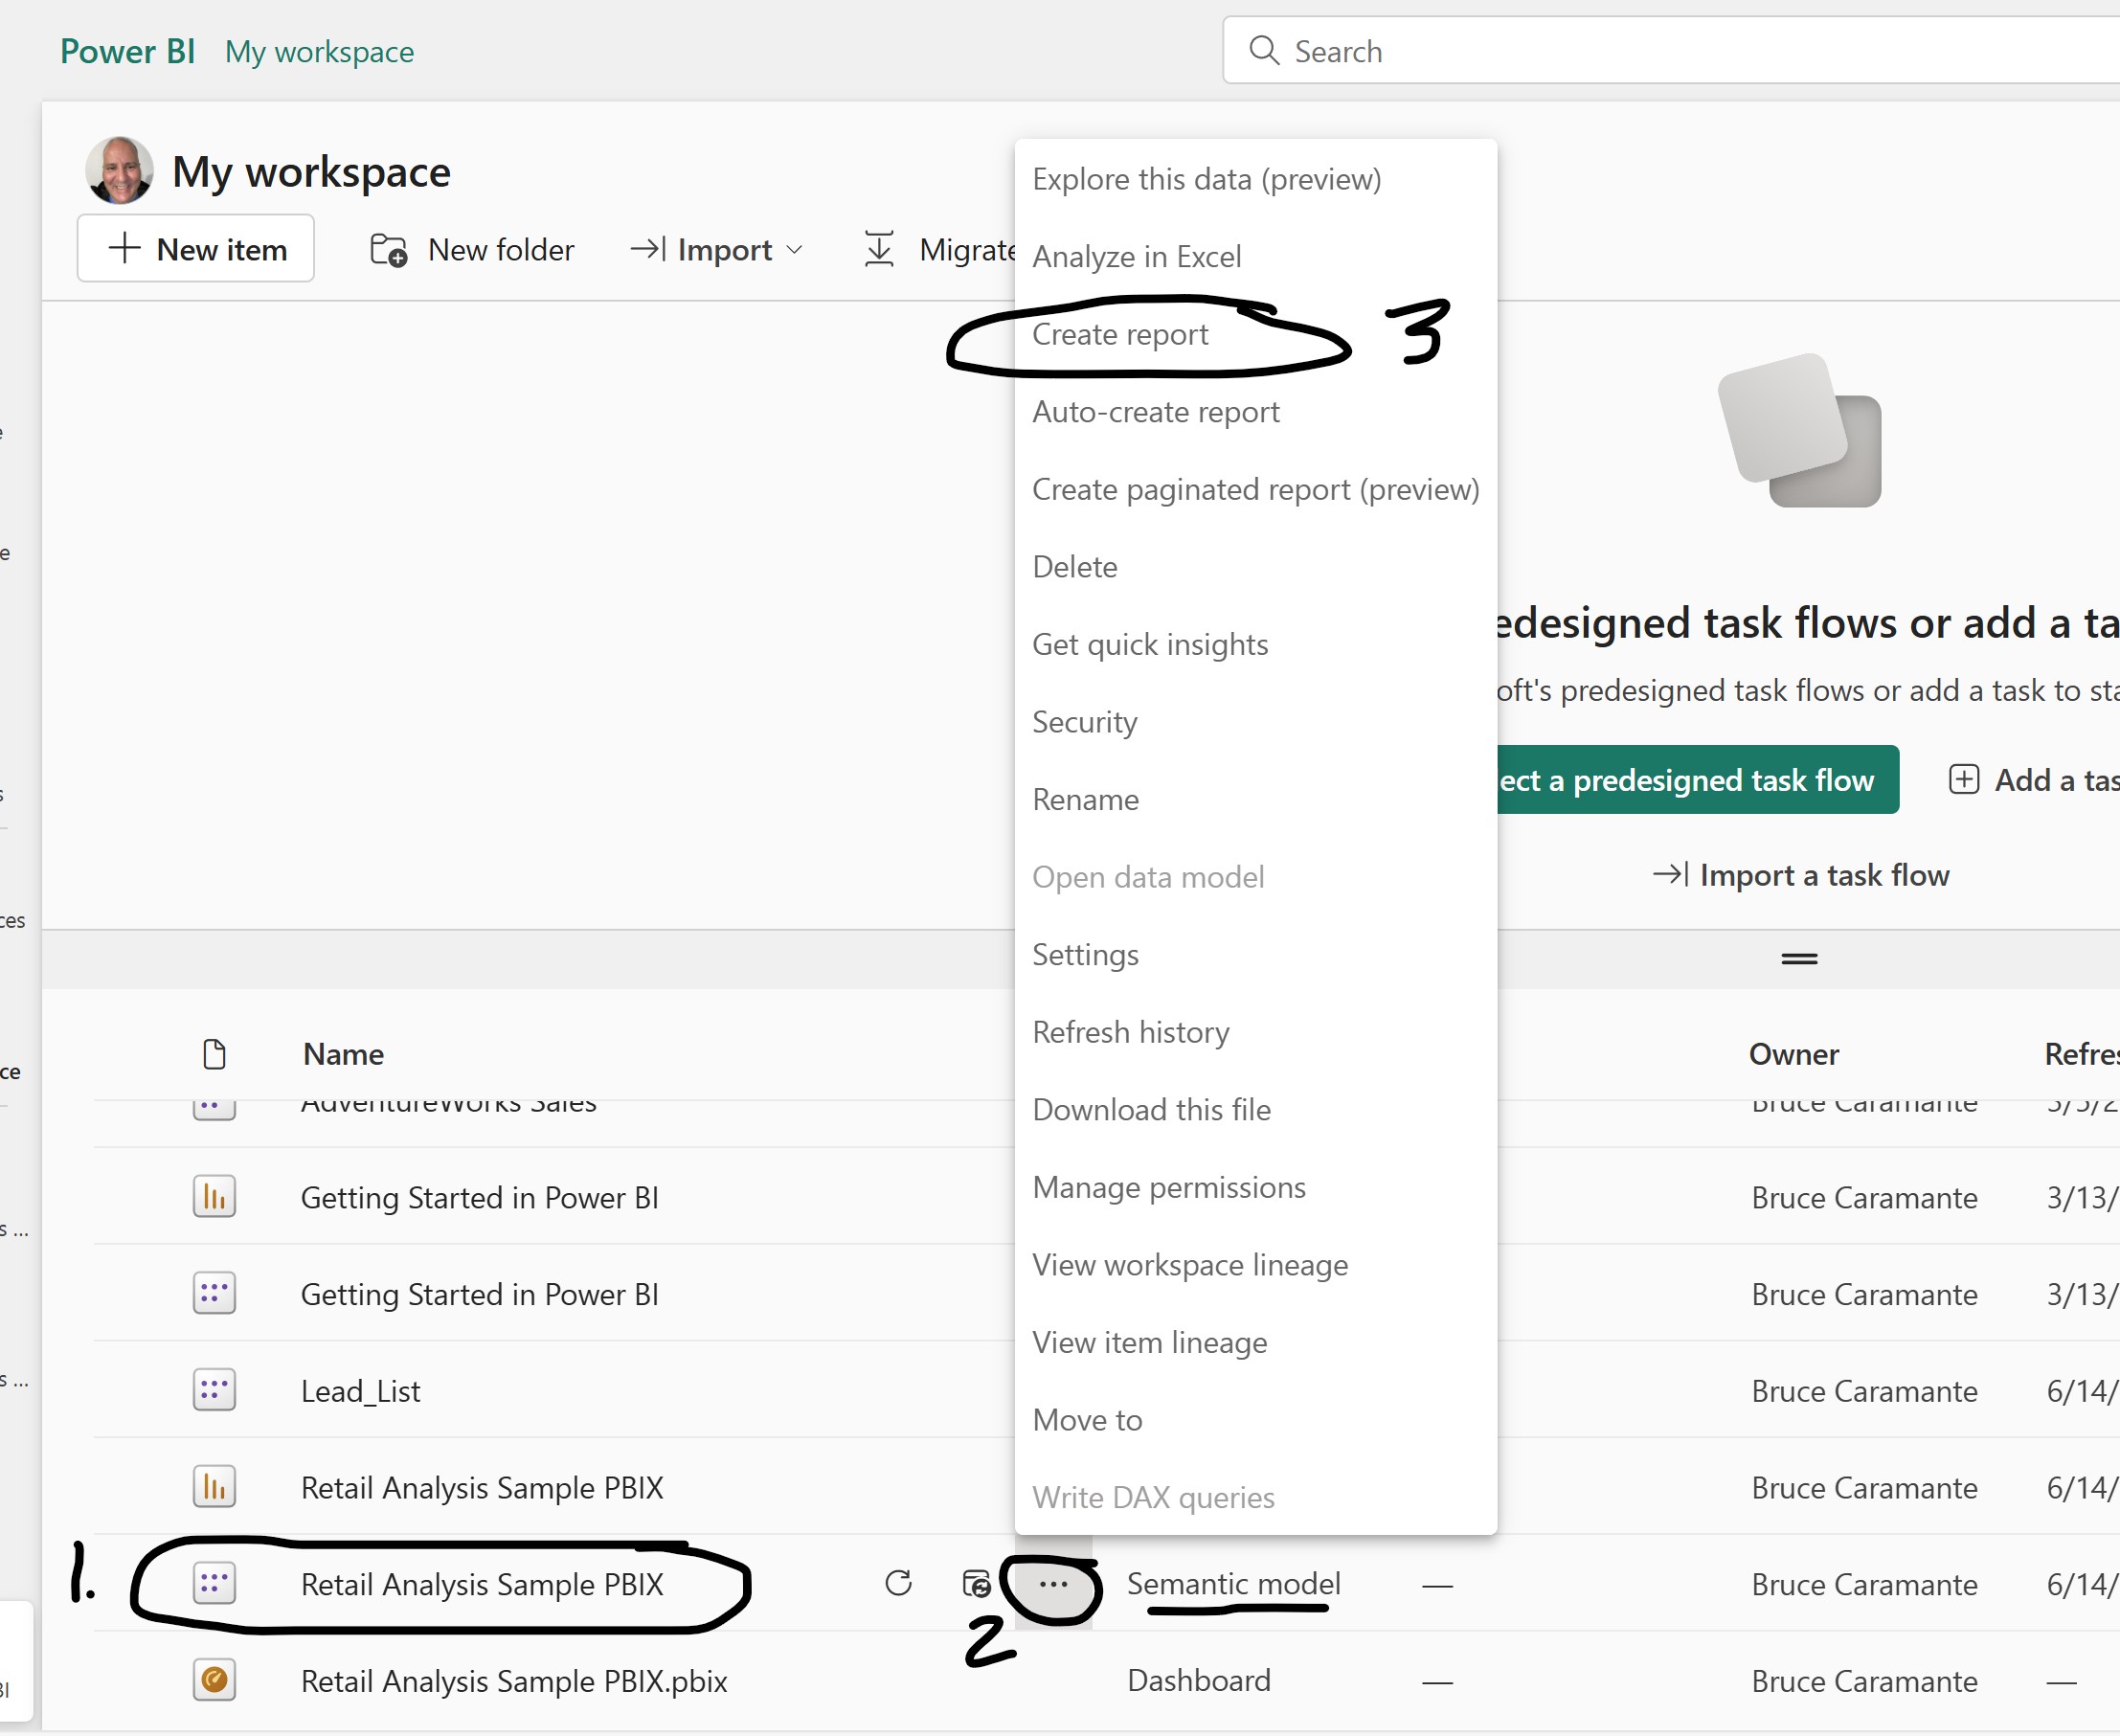Click the New folder icon
2120x1736 pixels.
[388, 250]
